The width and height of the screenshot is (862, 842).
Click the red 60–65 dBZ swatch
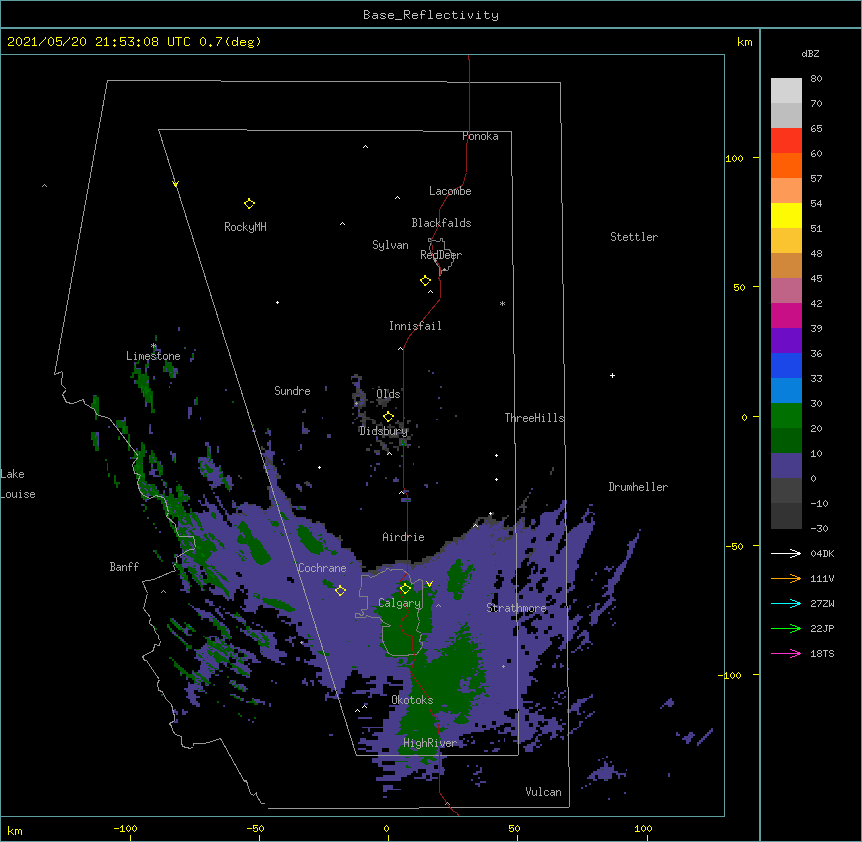point(786,141)
